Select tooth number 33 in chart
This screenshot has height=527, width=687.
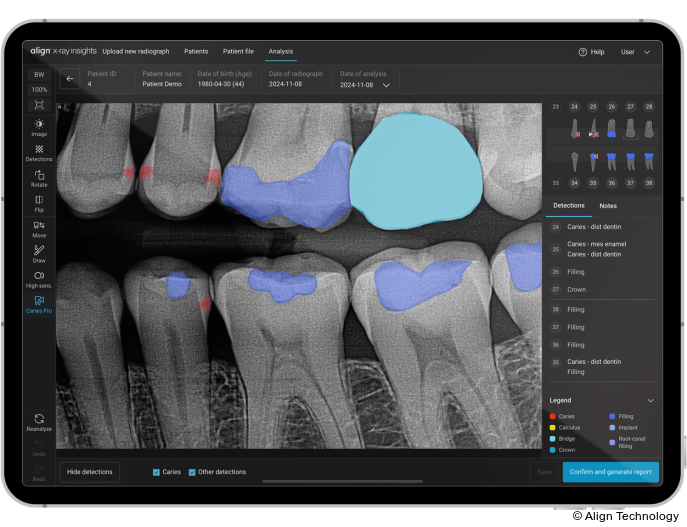point(556,183)
